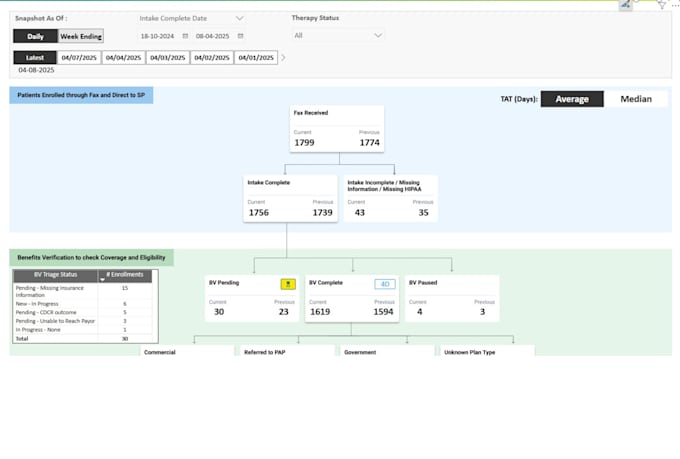Click Fax Received current value 1799
Screen dimensions: 680x459
coord(304,143)
